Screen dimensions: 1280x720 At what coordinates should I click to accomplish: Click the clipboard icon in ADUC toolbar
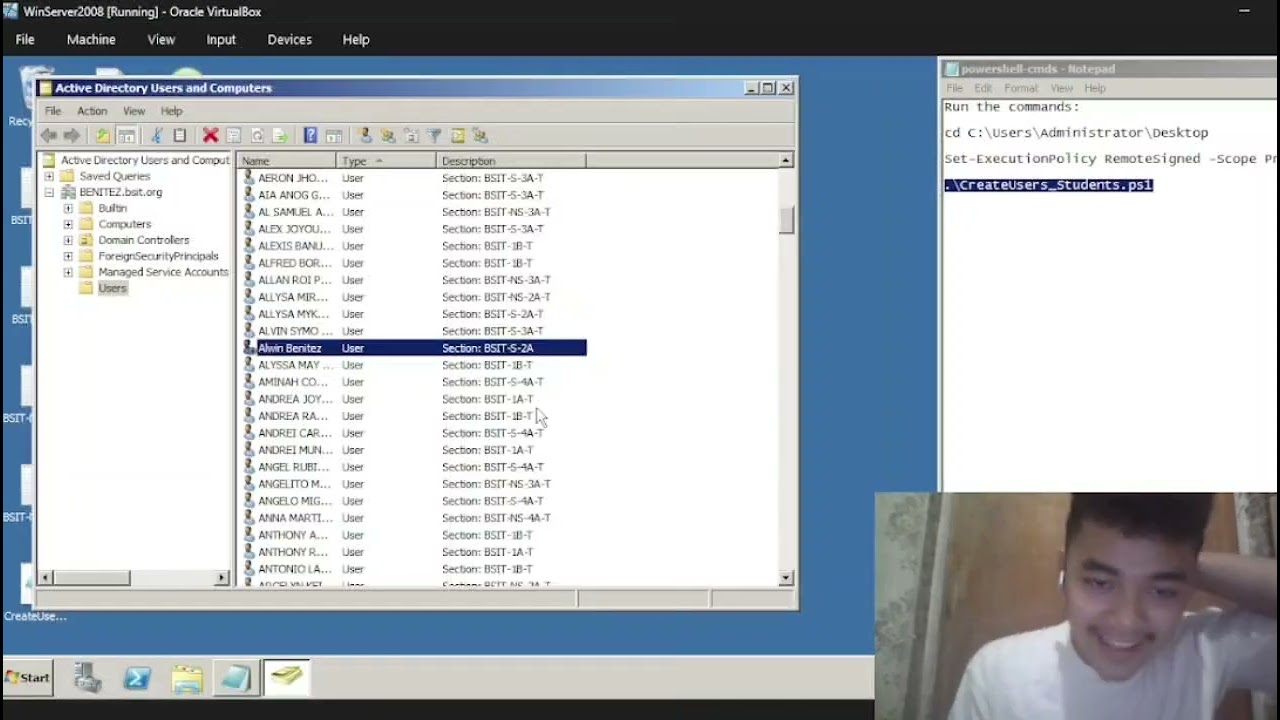[x=180, y=135]
